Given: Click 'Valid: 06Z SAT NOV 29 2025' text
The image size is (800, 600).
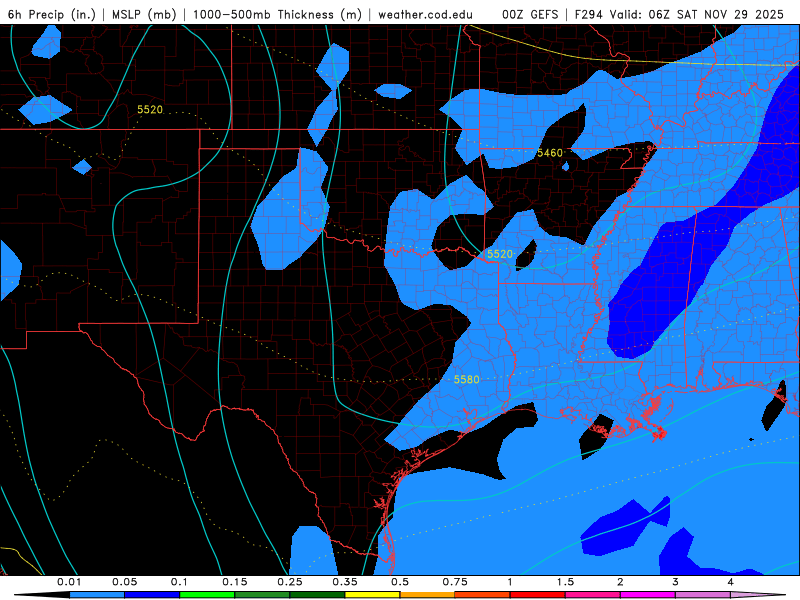Looking at the screenshot, I should 697,14.
